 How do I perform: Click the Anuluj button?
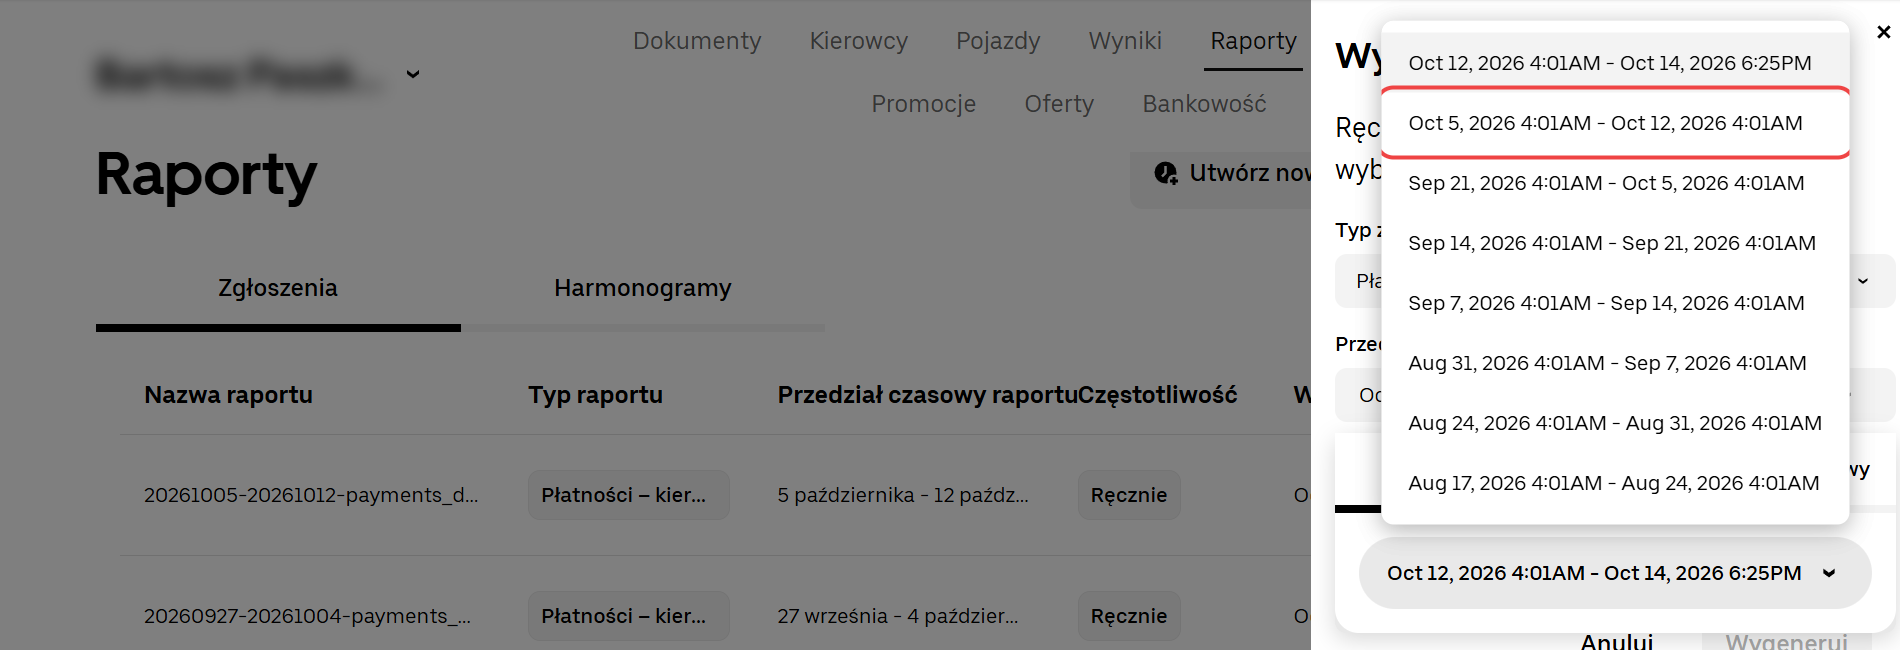(1617, 641)
